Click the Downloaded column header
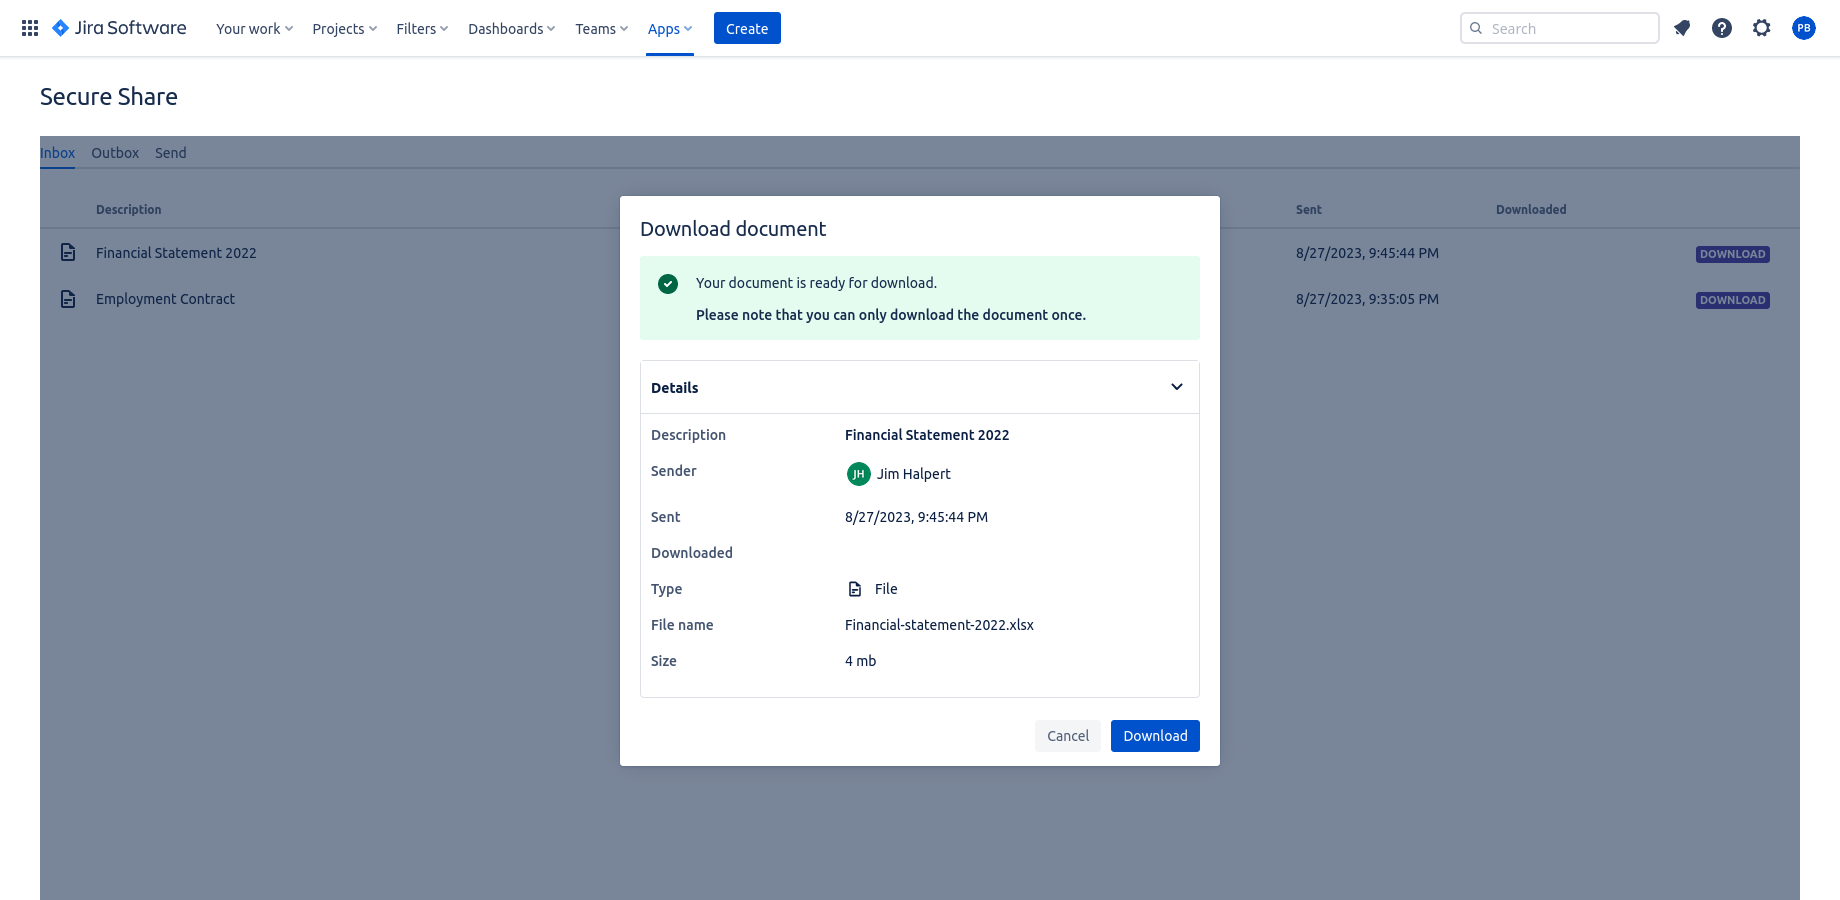The image size is (1840, 900). (1531, 210)
